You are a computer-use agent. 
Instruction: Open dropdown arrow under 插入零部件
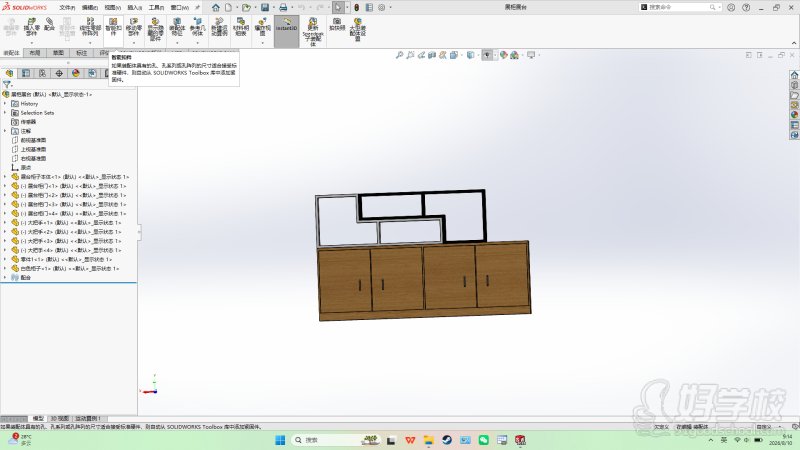coord(32,43)
